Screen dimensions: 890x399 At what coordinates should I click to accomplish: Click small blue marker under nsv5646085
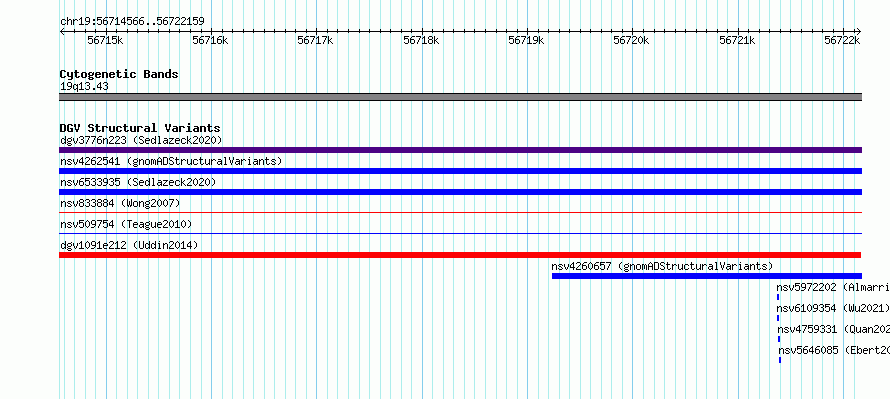point(780,360)
